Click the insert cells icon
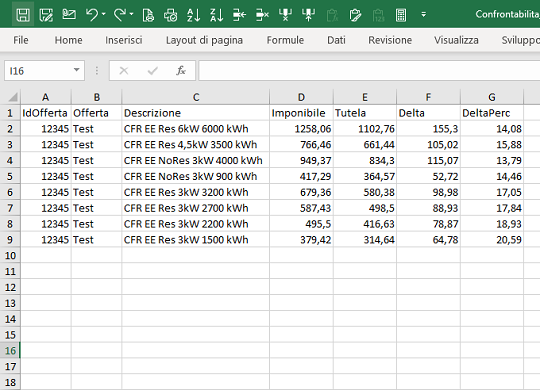The width and height of the screenshot is (540, 390). (x=239, y=15)
